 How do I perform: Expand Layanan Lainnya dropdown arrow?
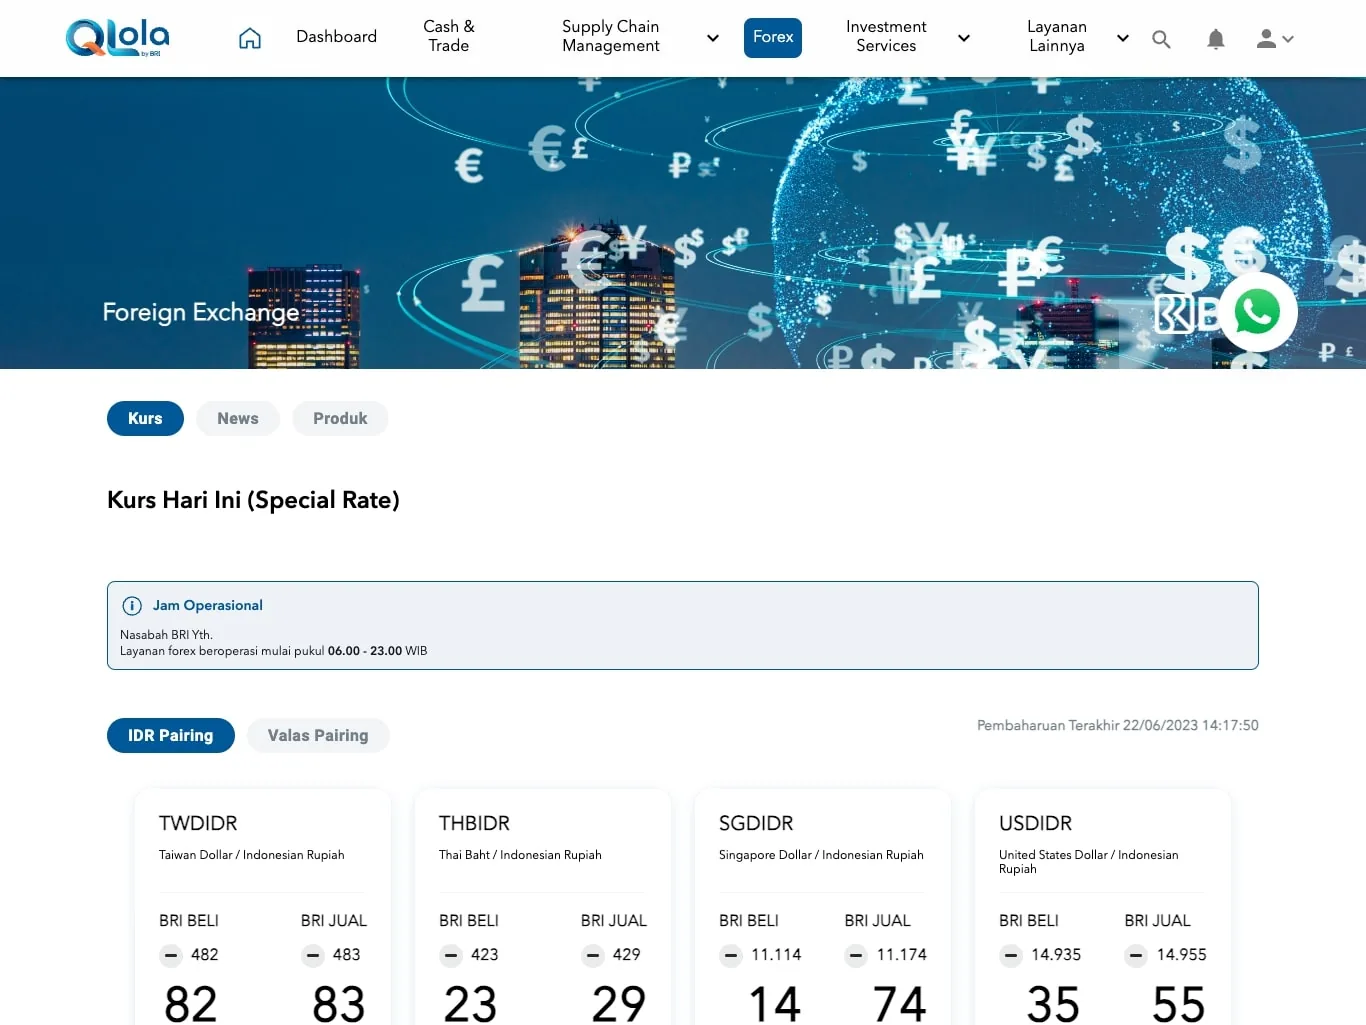[1123, 38]
